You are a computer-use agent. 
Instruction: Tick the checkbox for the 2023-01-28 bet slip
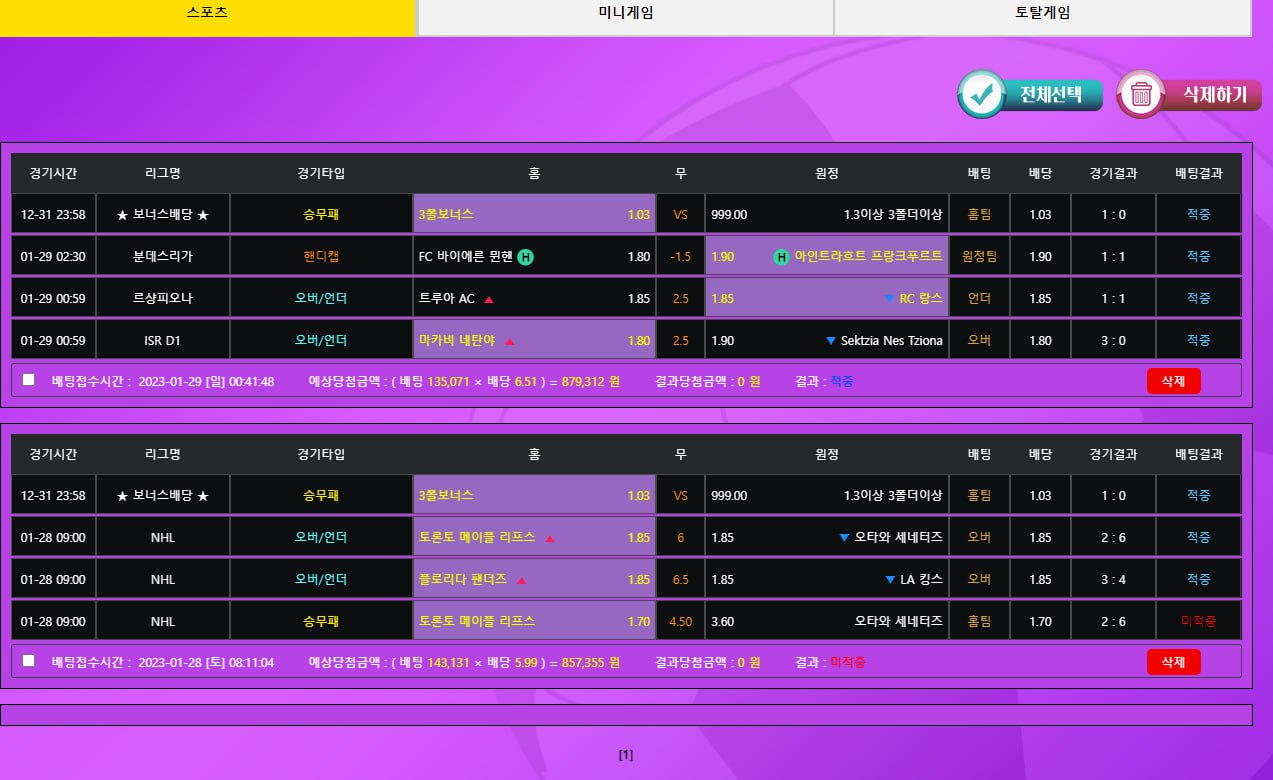(28, 660)
